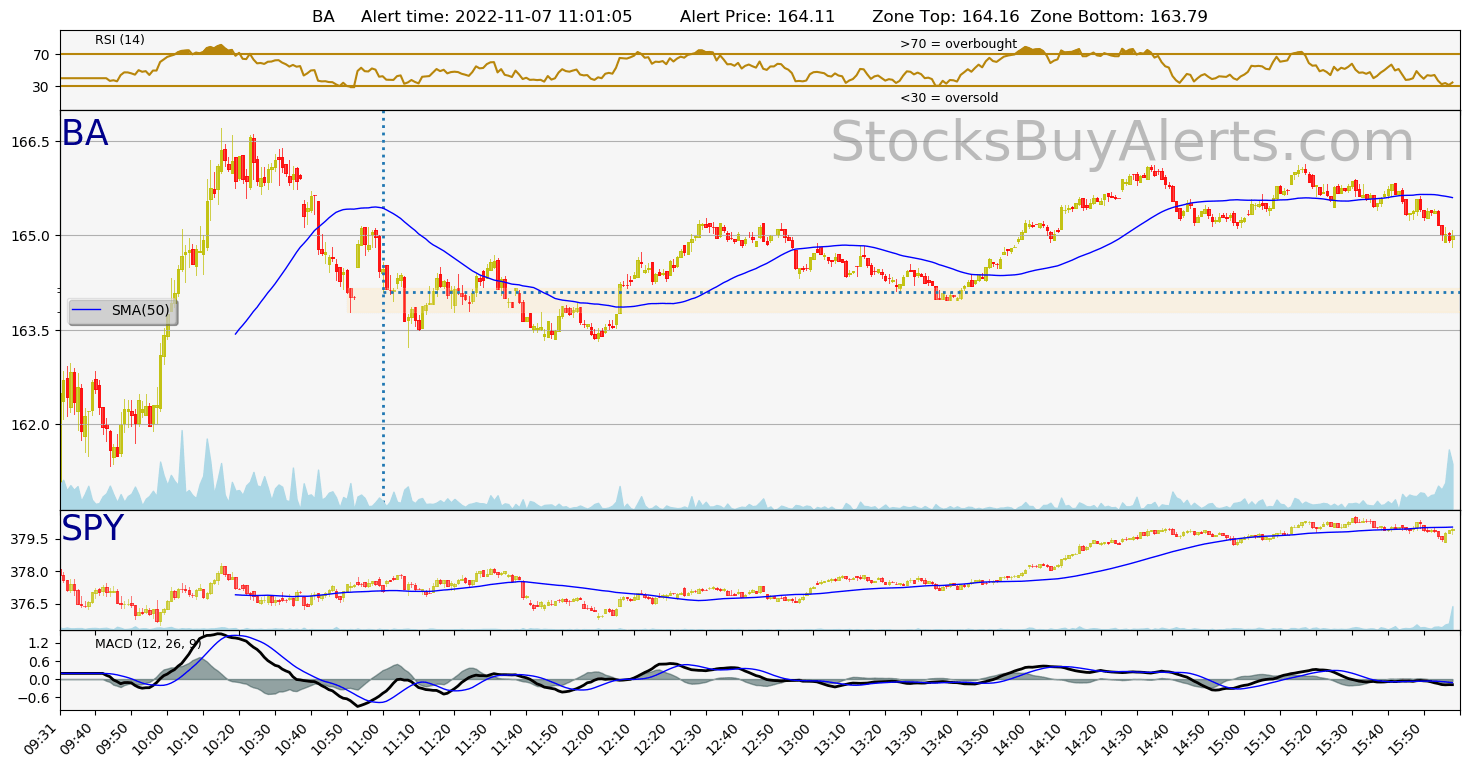Click the Zone Top: 164.16 text
The width and height of the screenshot is (1474, 768).
click(946, 16)
